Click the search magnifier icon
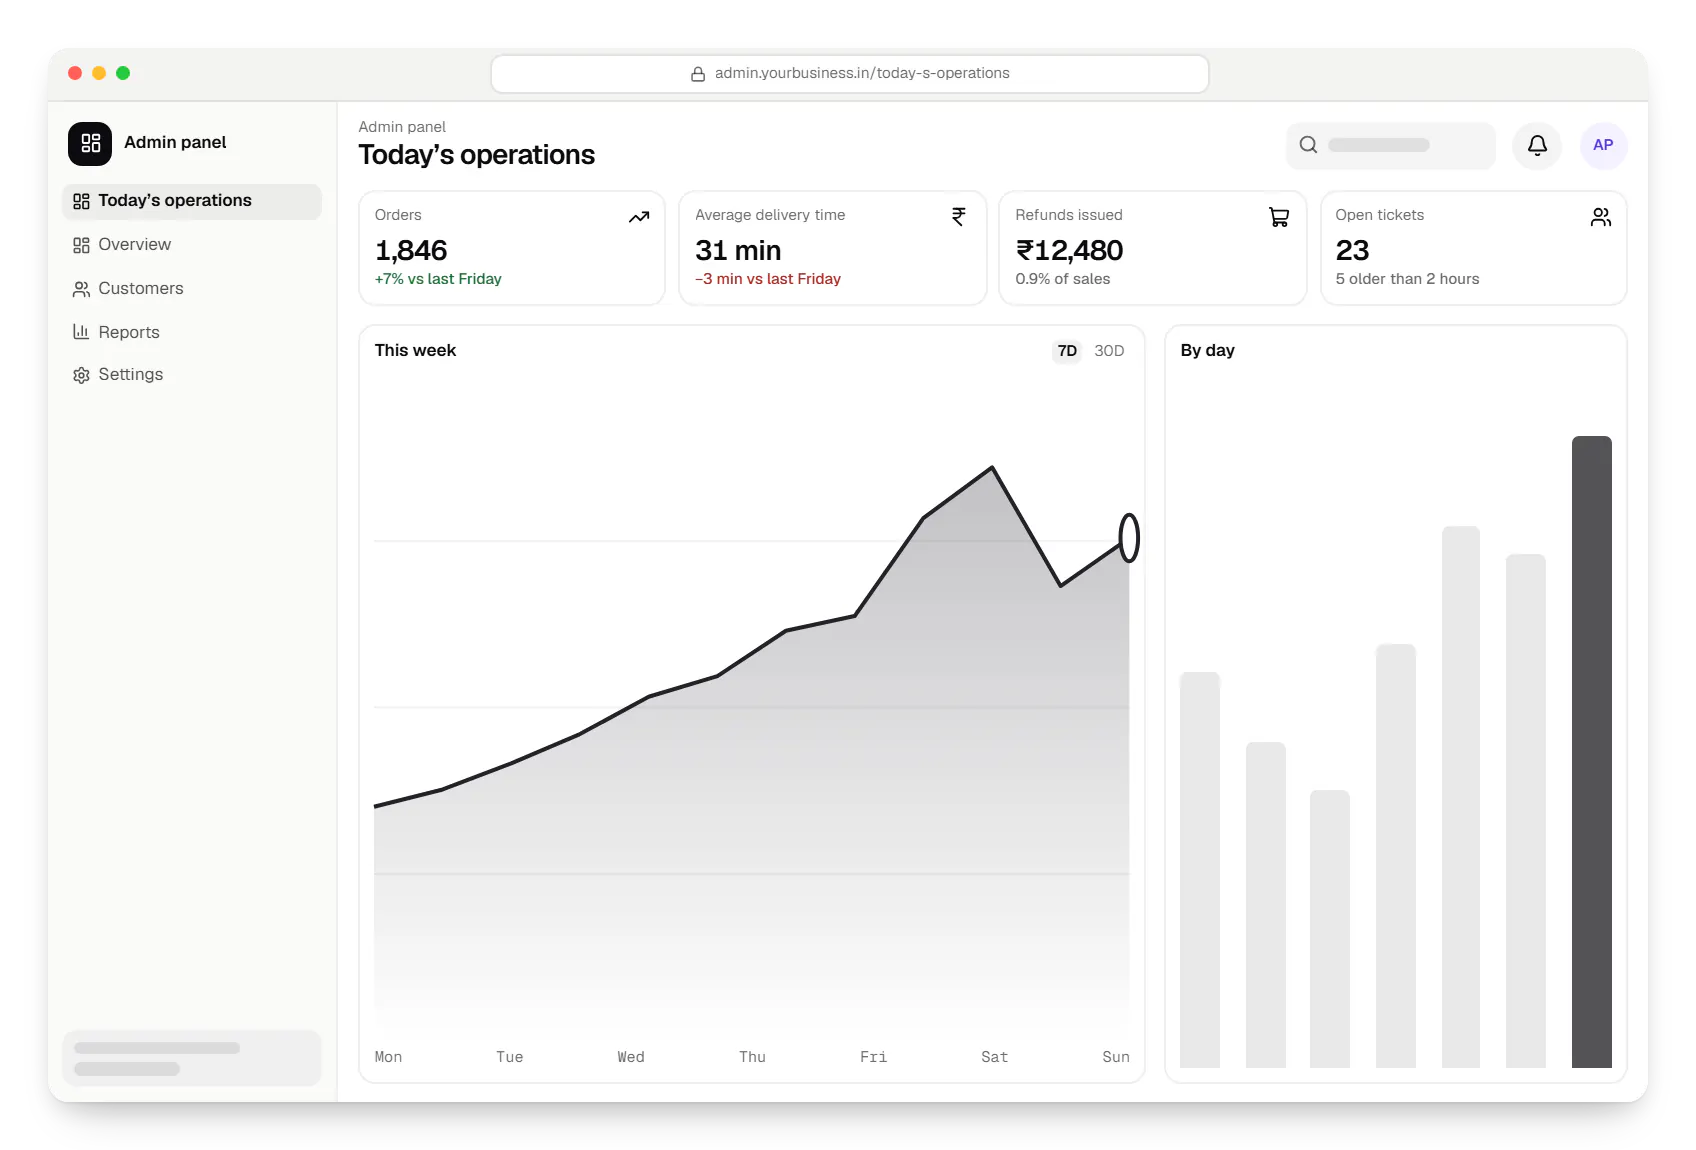Screen dimensions: 1696x1150 [1308, 145]
